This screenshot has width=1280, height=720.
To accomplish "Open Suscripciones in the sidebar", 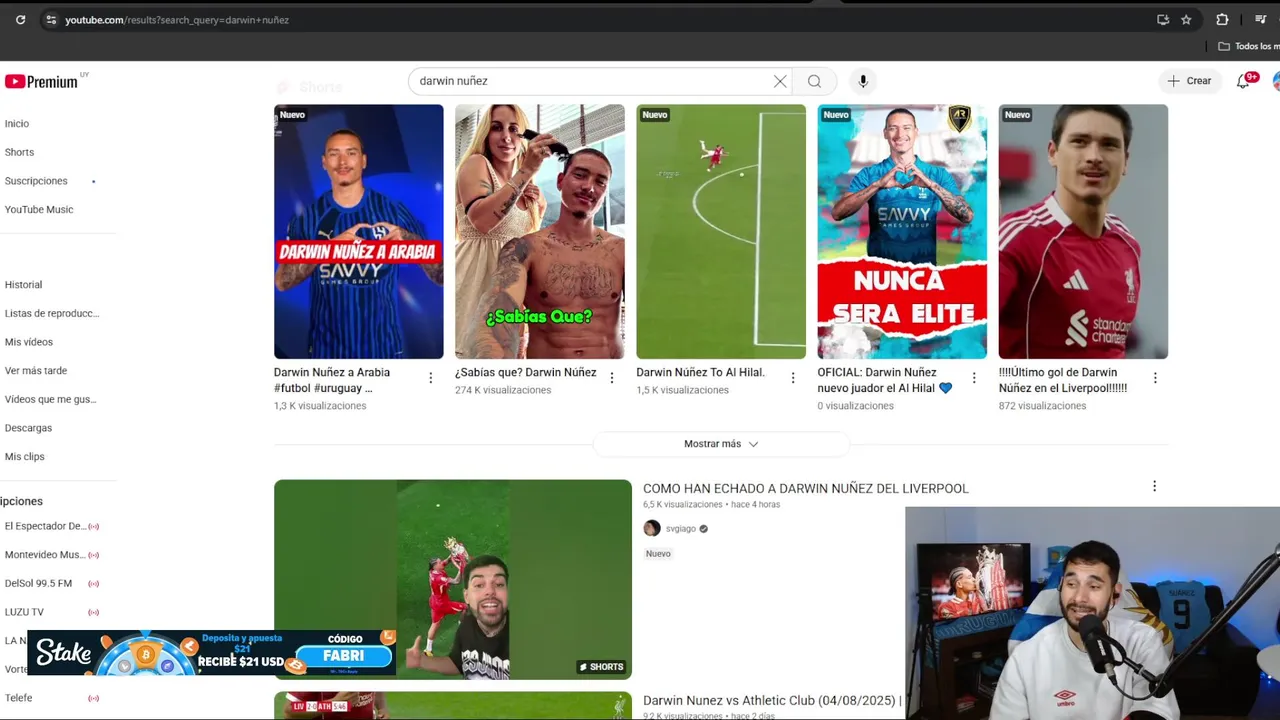I will [36, 181].
